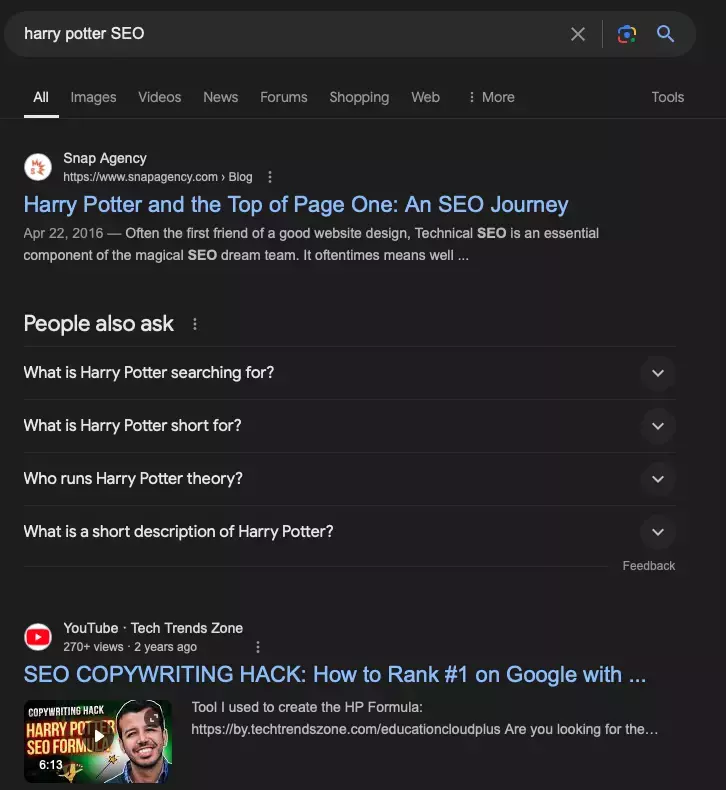Click the magnifying glass search icon

pos(666,34)
